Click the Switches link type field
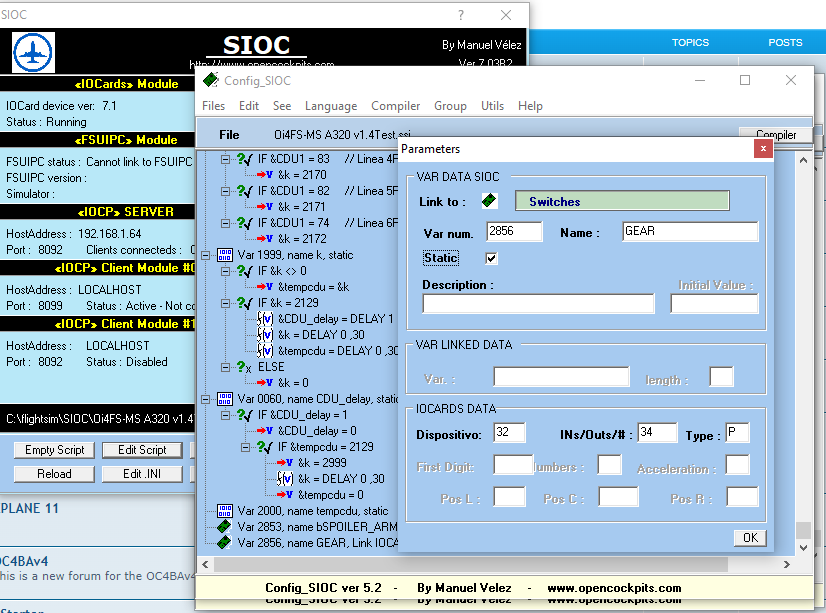Viewport: 826px width, 613px height. pos(621,201)
